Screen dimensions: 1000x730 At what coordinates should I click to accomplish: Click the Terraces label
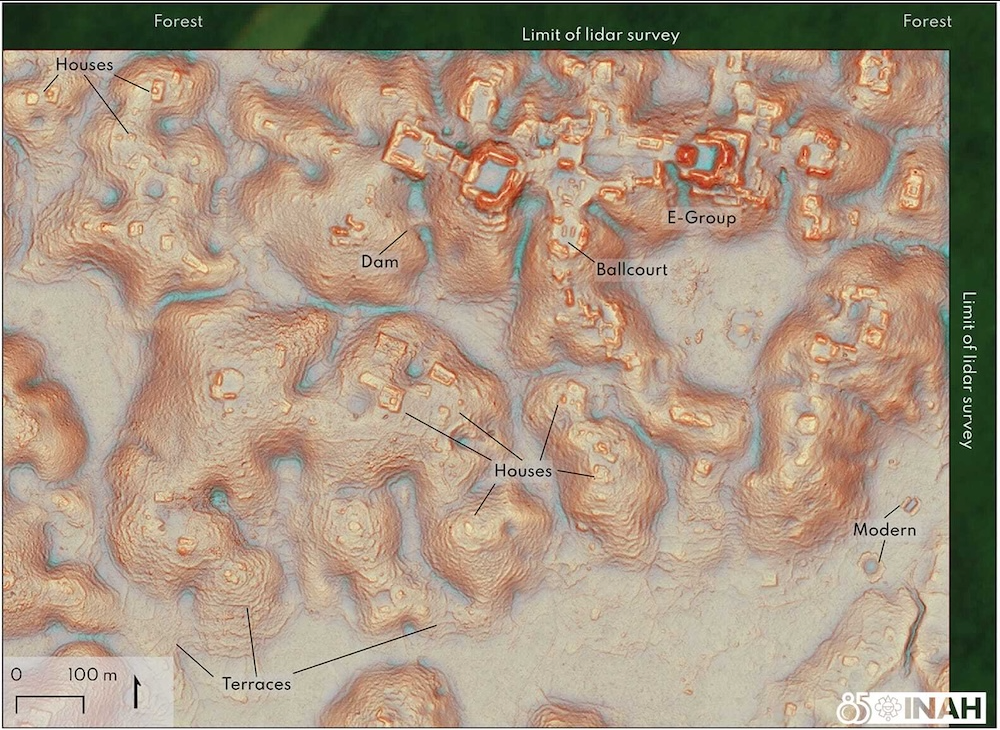(256, 684)
